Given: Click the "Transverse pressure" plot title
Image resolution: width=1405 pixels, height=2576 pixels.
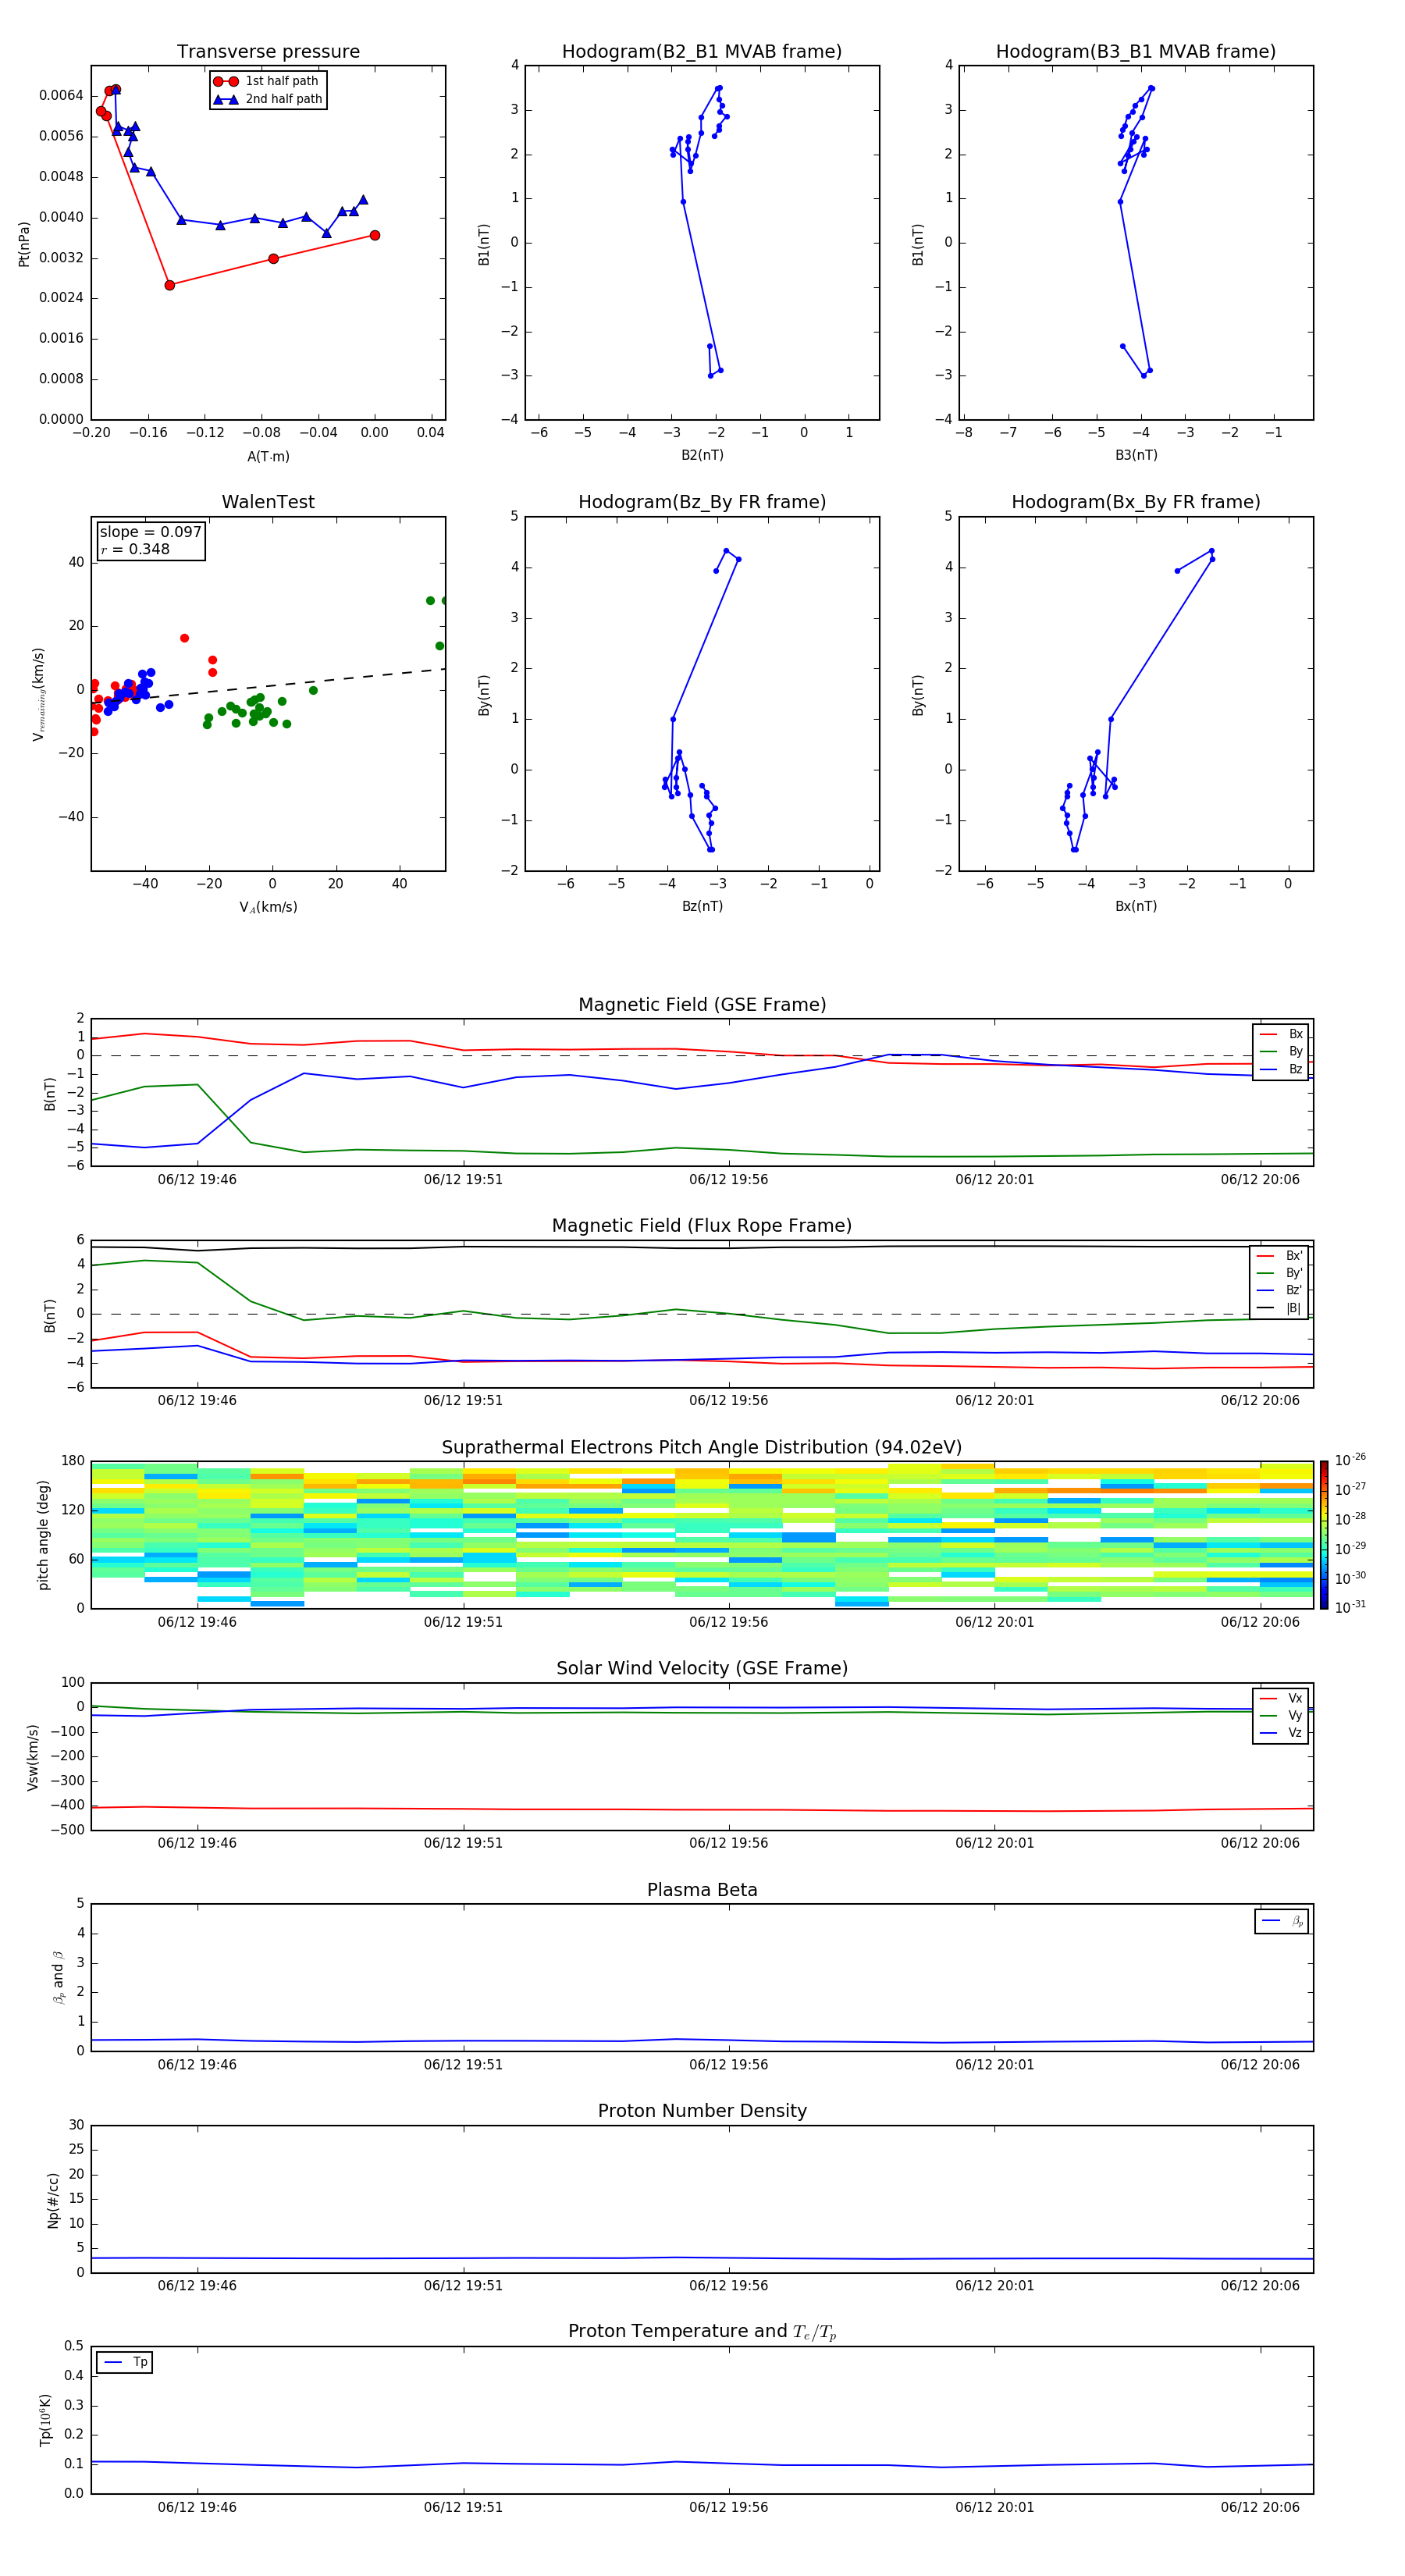Looking at the screenshot, I should (268, 52).
